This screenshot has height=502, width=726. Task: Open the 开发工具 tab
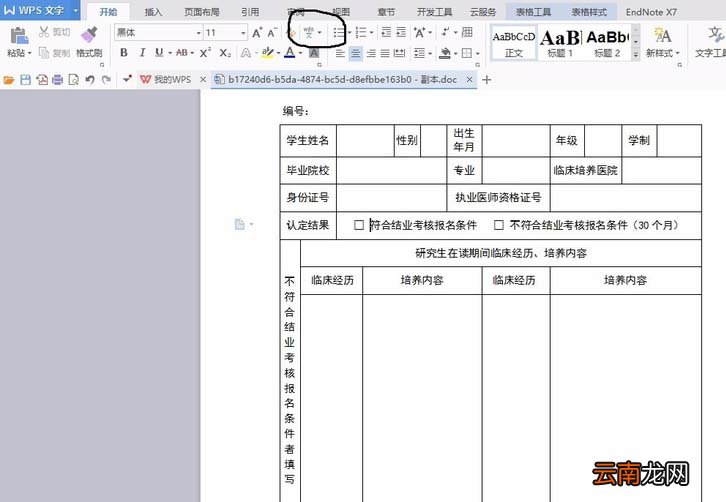pos(434,12)
